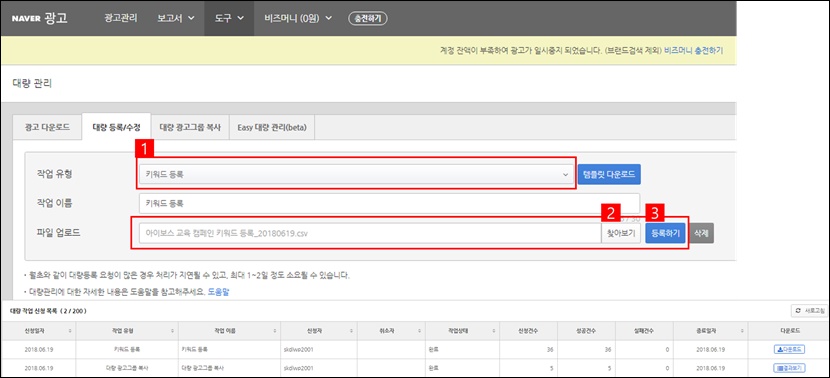Sort by 작업 이름 column header

click(229, 330)
